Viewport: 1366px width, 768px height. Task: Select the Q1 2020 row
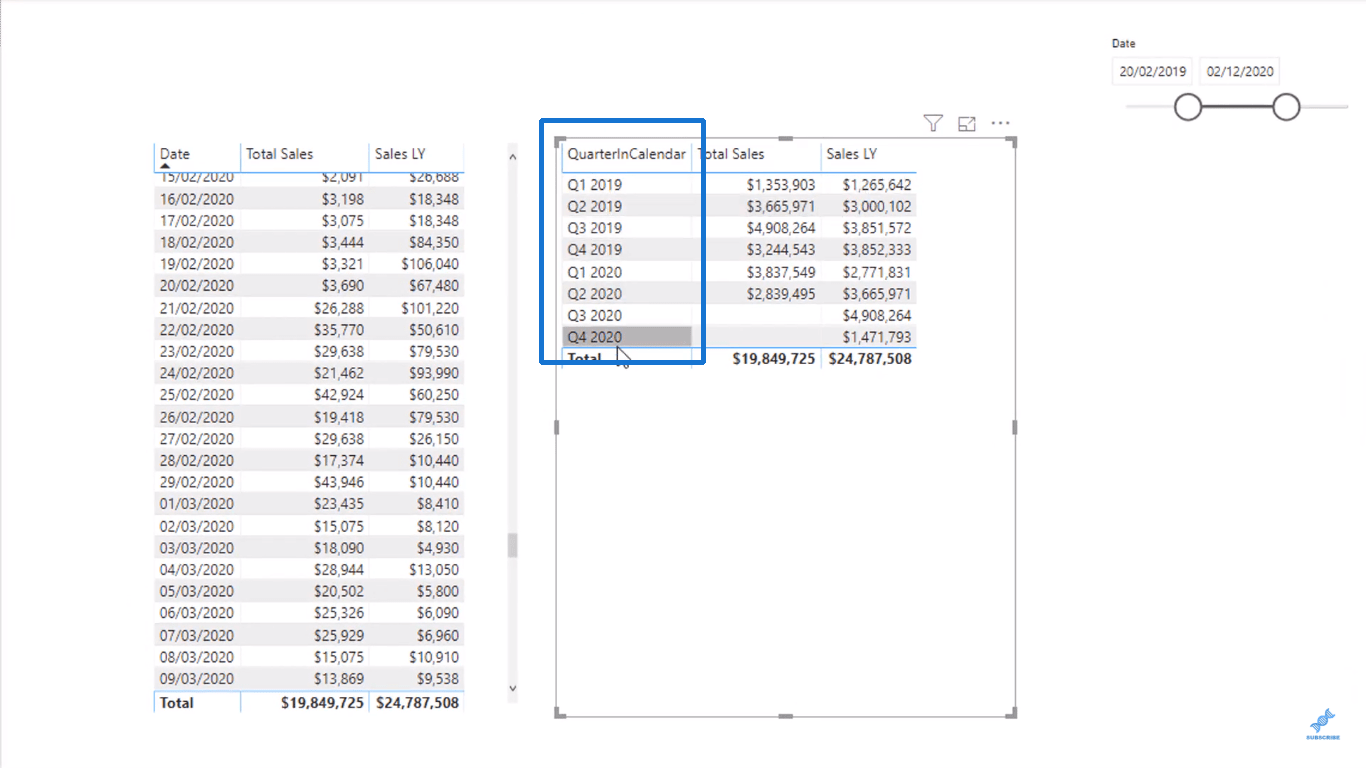pos(739,272)
